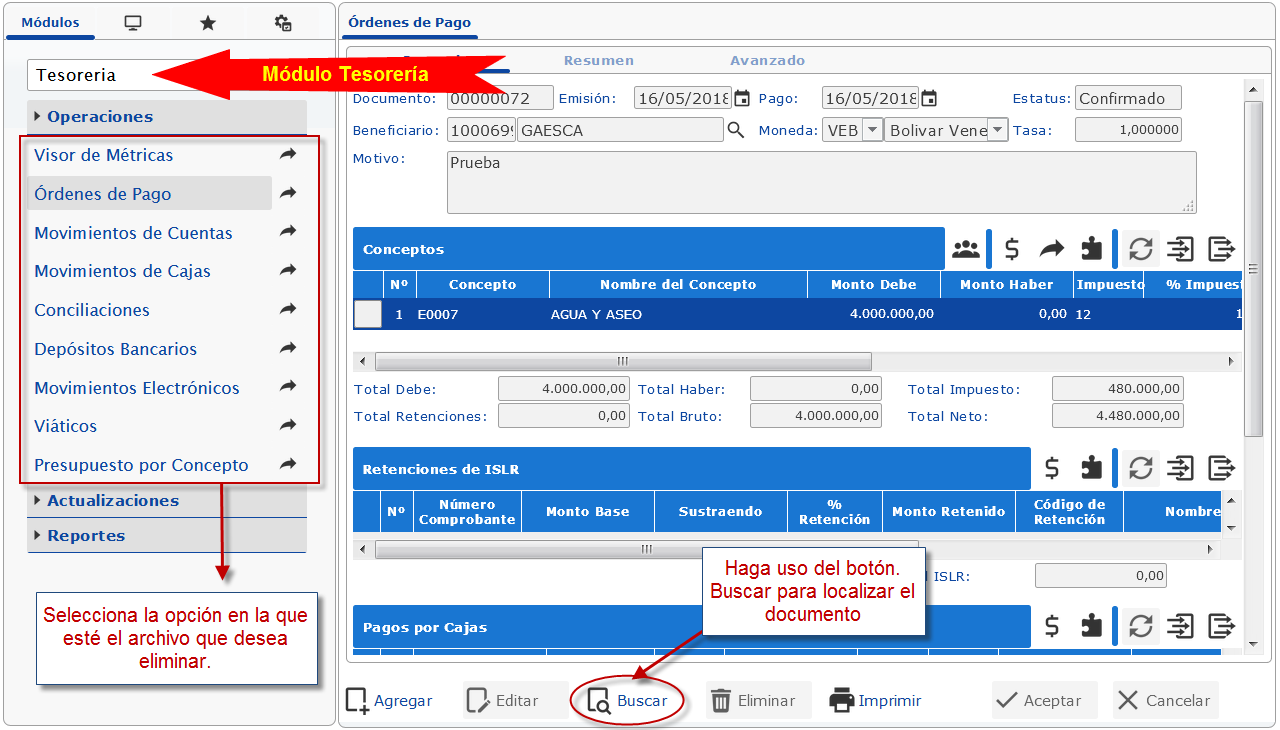The height and width of the screenshot is (730, 1280).
Task: Click the Agregar button
Action: click(x=390, y=700)
